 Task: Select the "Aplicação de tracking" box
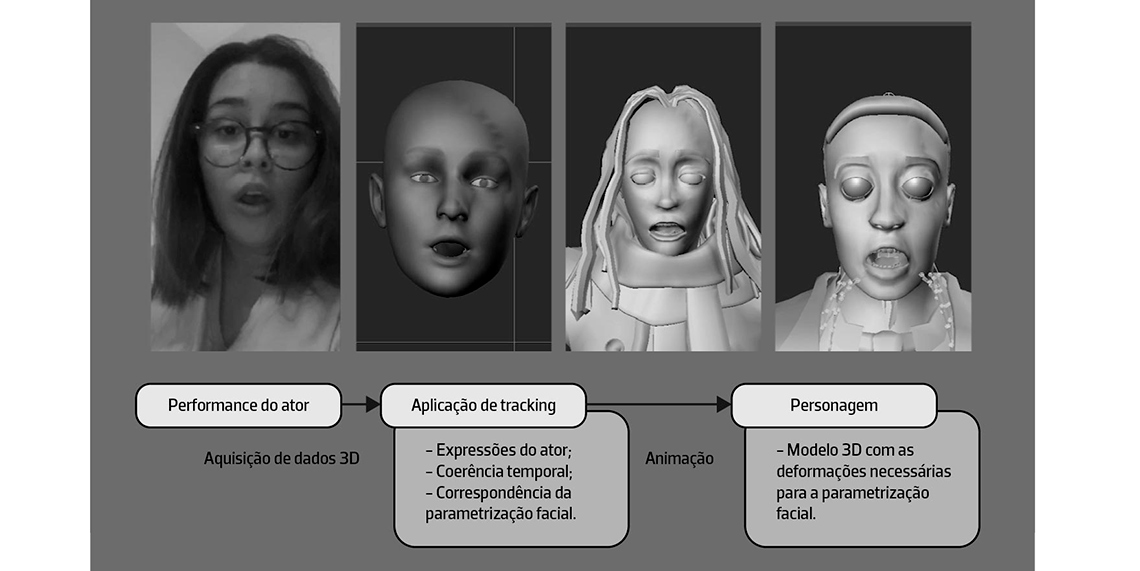point(483,406)
